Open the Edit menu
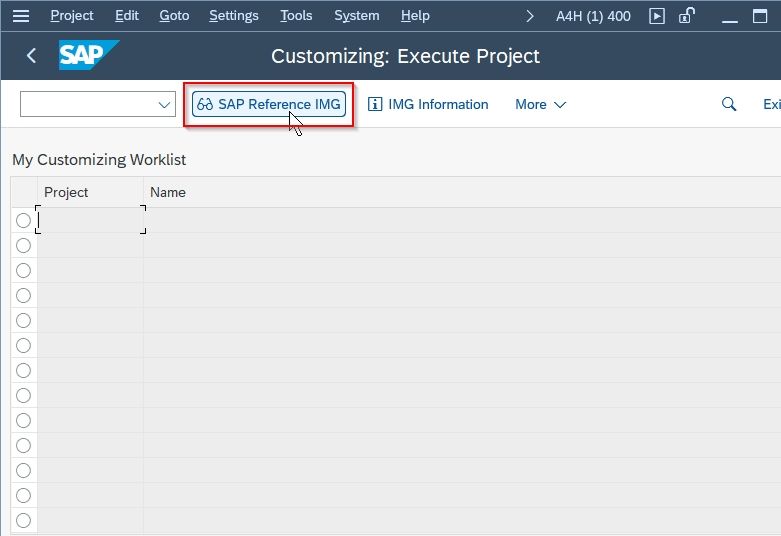 pyautogui.click(x=127, y=16)
